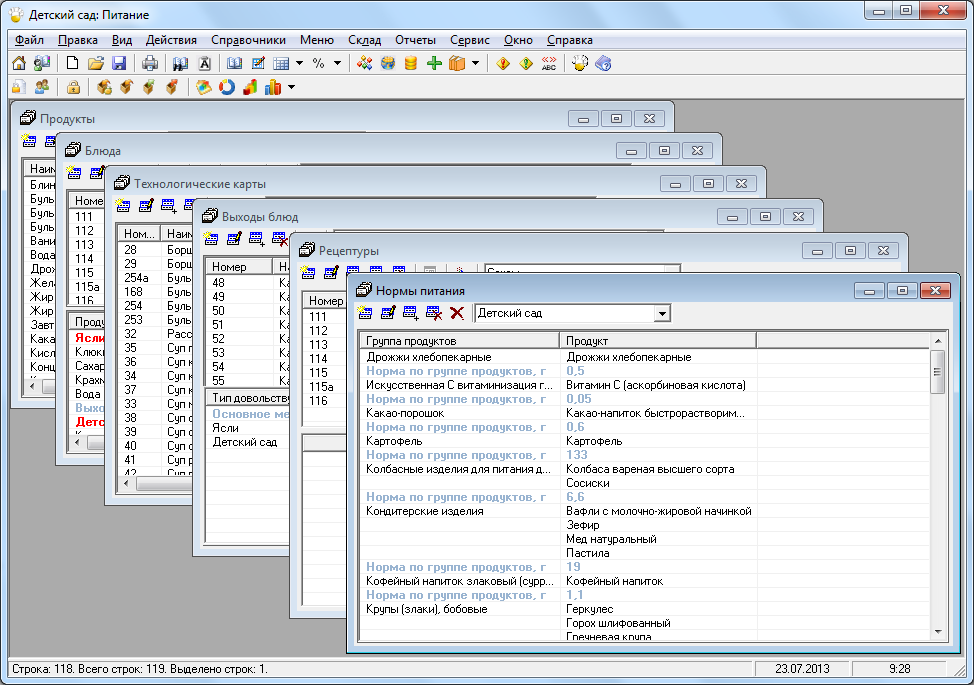The width and height of the screenshot is (974, 685).
Task: Click the red X delete icon in Нормы питания
Action: point(457,313)
